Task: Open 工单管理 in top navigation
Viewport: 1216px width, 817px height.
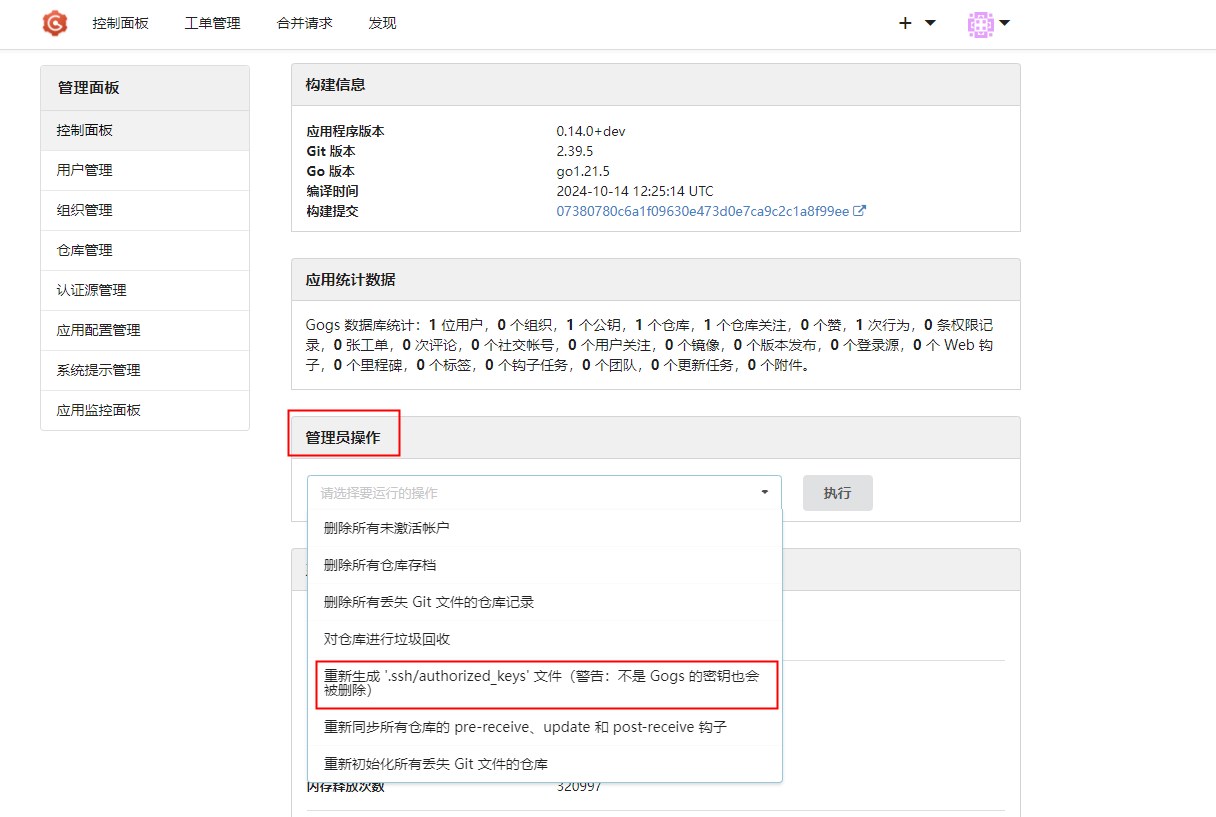Action: 212,23
